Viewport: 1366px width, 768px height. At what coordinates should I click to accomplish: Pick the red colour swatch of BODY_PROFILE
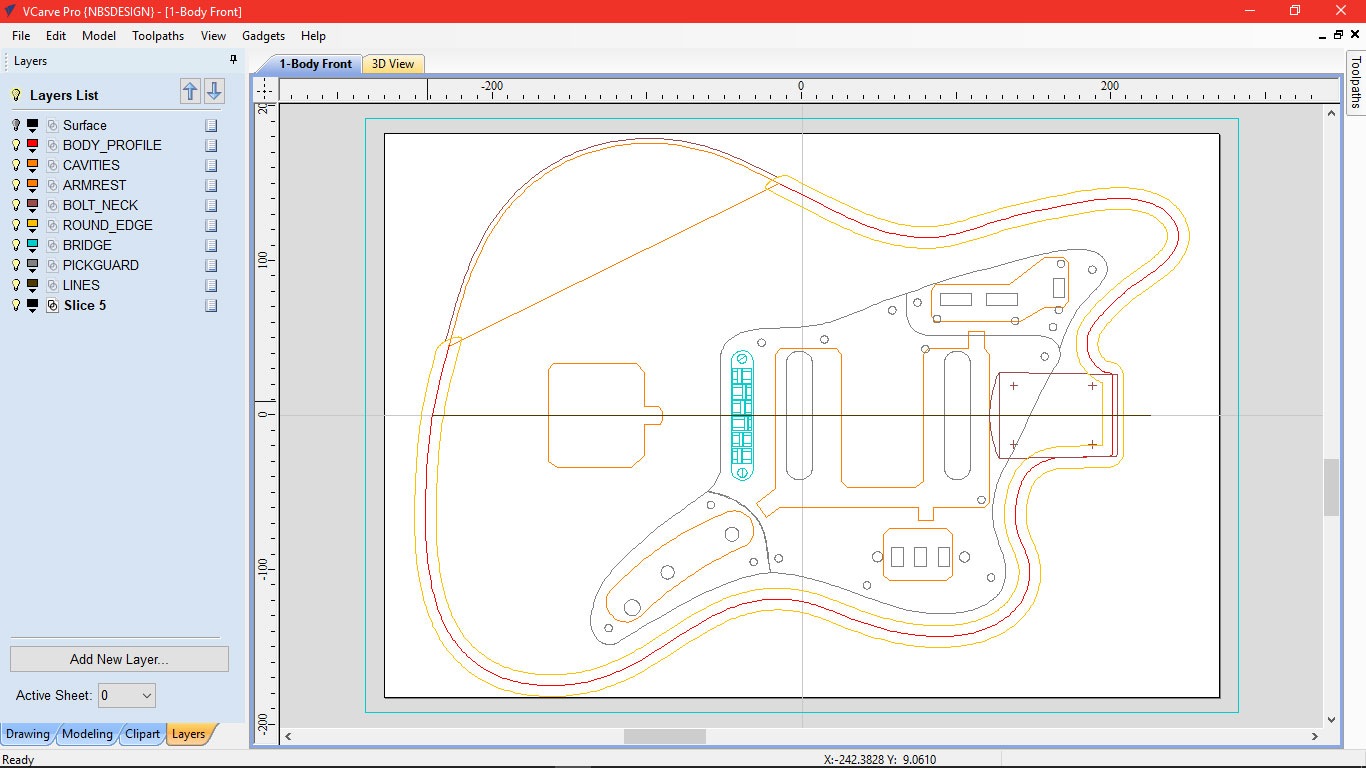33,144
